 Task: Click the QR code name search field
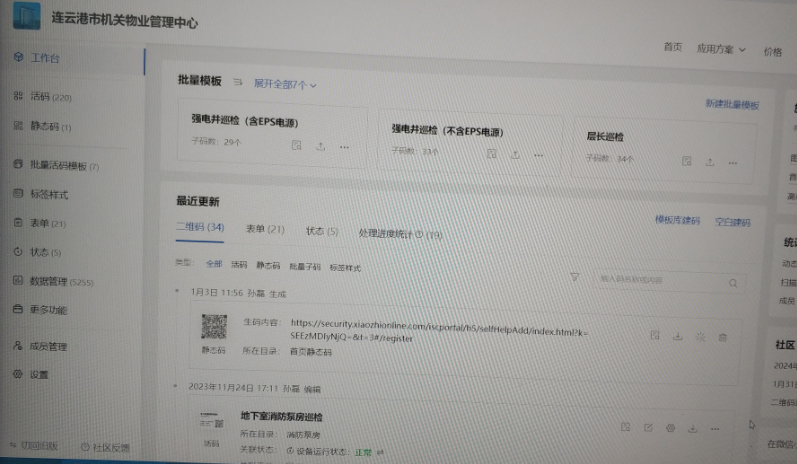660,281
